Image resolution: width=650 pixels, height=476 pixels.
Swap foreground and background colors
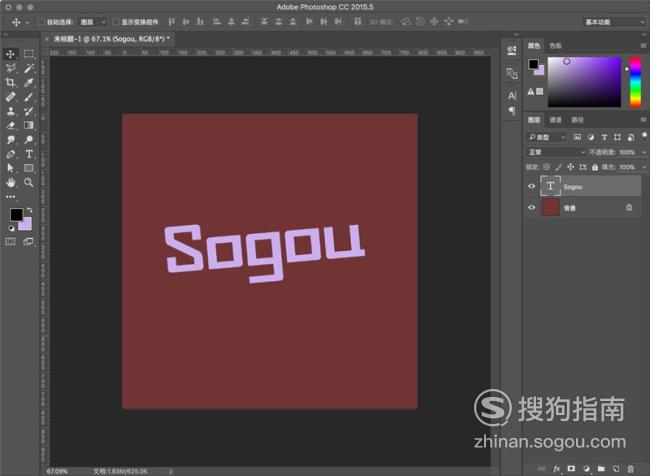(29, 210)
